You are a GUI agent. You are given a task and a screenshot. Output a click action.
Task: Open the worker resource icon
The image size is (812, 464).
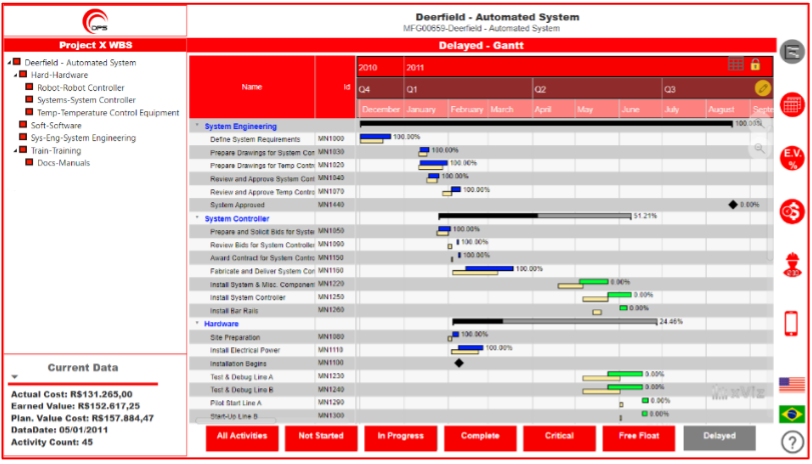tap(791, 266)
